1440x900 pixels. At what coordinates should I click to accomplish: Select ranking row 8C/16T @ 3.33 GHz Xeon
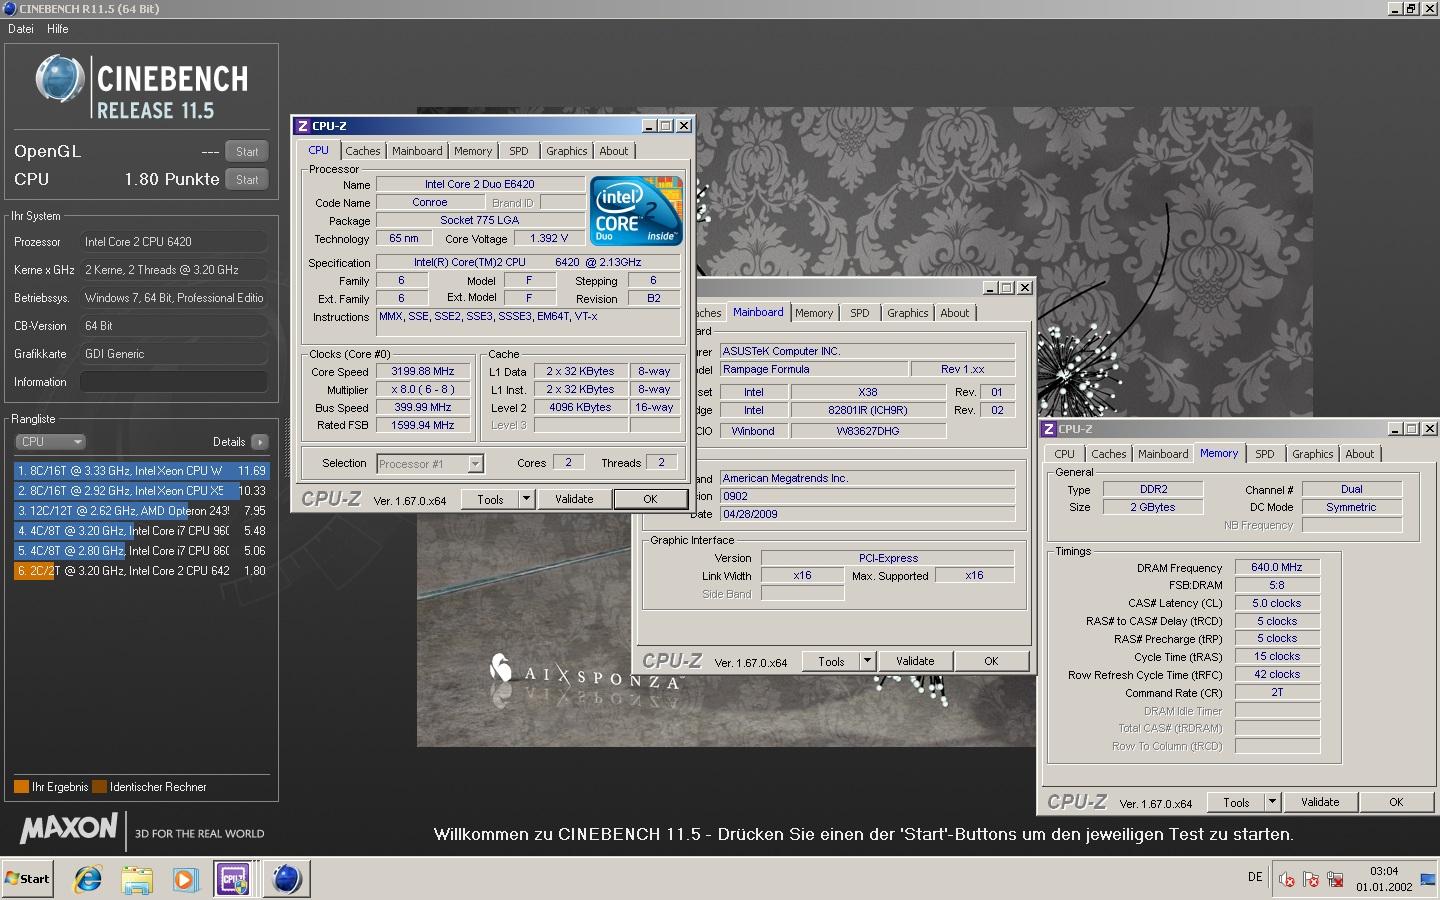pyautogui.click(x=142, y=470)
